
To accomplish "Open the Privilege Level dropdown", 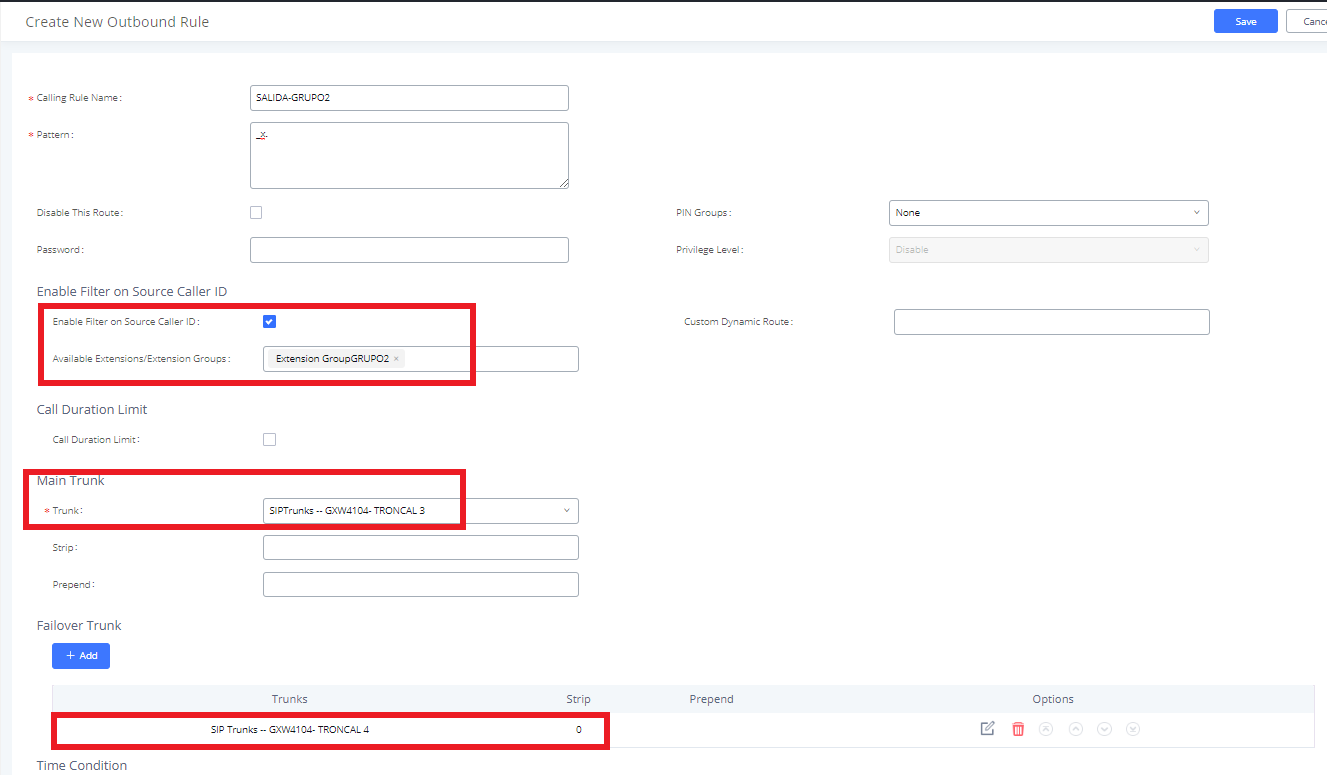I will [1048, 249].
